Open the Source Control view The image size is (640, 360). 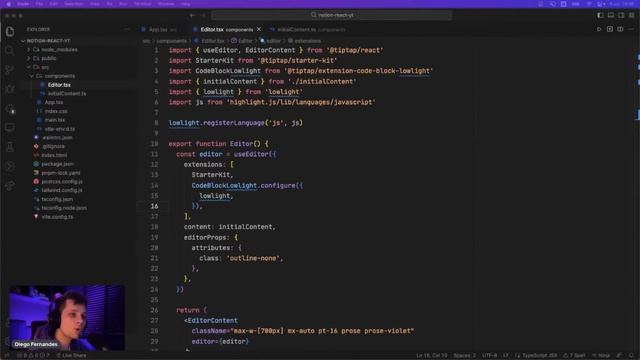pos(10,70)
